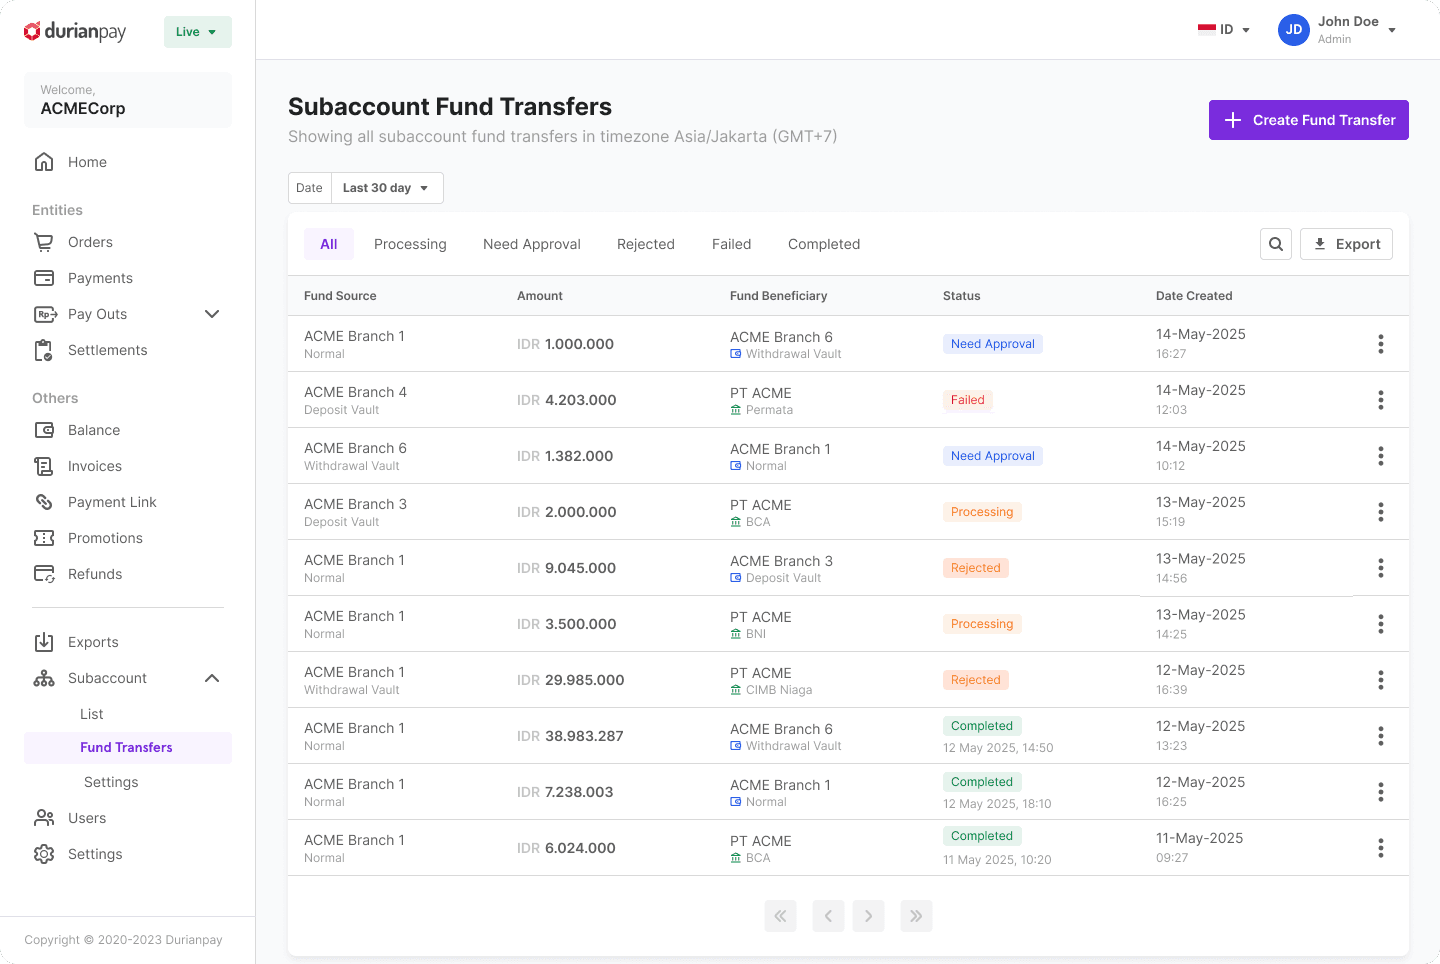The height and width of the screenshot is (964, 1440).
Task: Open row menu for IDR 6.024.000 transfer
Action: pyautogui.click(x=1381, y=848)
